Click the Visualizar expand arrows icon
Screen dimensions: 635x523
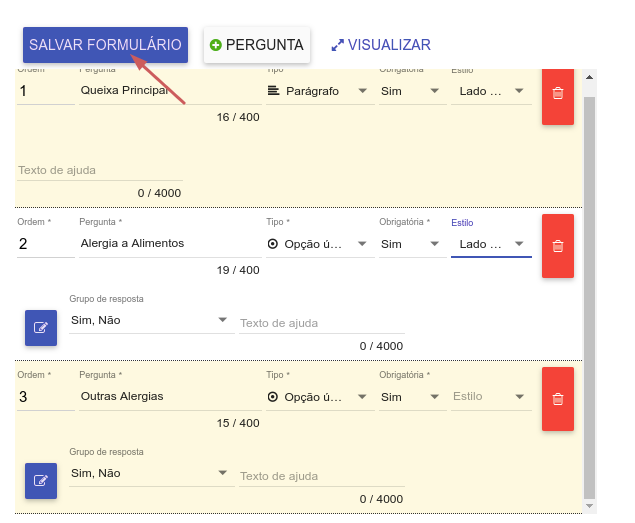337,45
